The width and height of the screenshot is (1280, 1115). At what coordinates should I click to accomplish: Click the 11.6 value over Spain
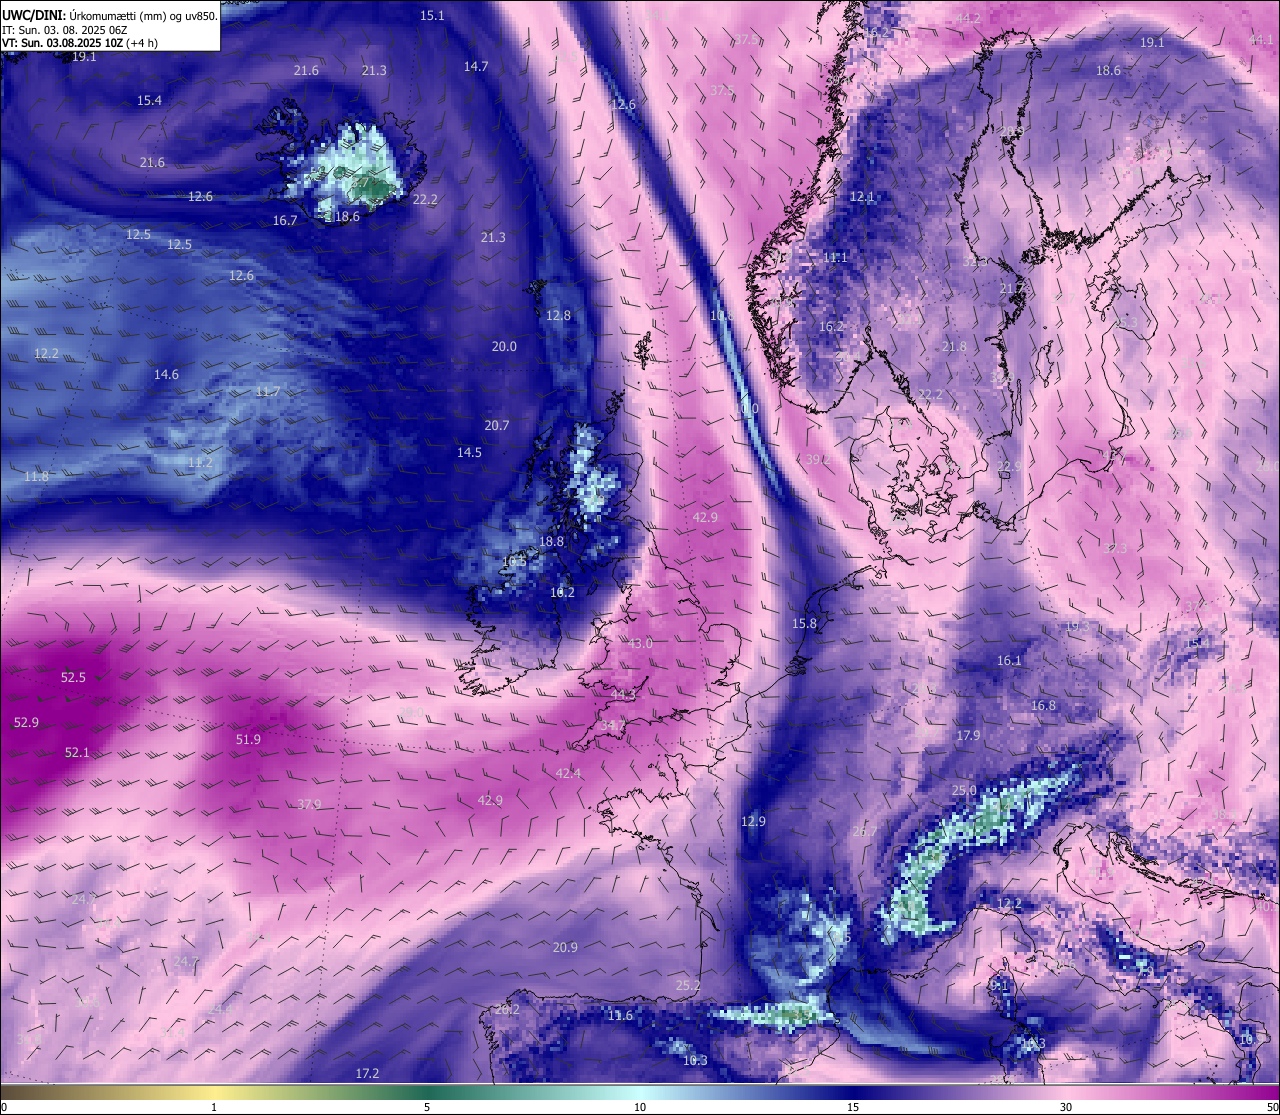point(620,1015)
